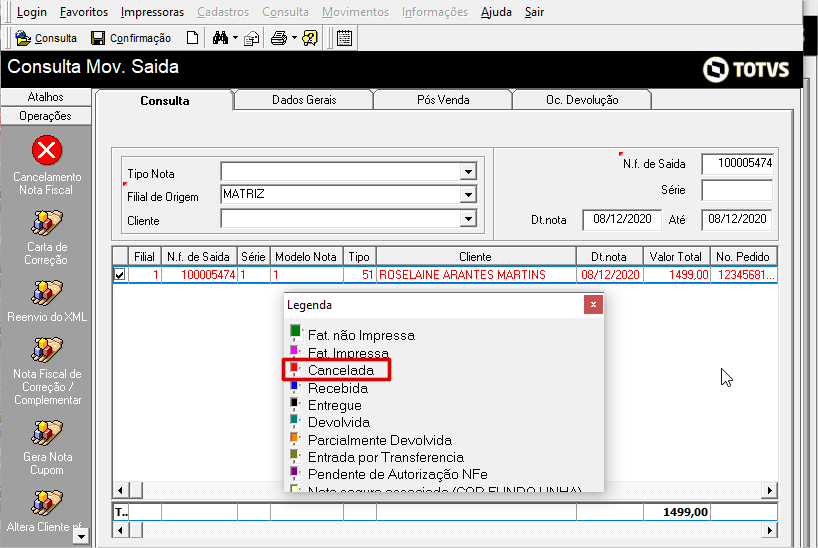This screenshot has height=548, width=818.
Task: Click the N.f. de Saida column header
Action: pyautogui.click(x=199, y=257)
